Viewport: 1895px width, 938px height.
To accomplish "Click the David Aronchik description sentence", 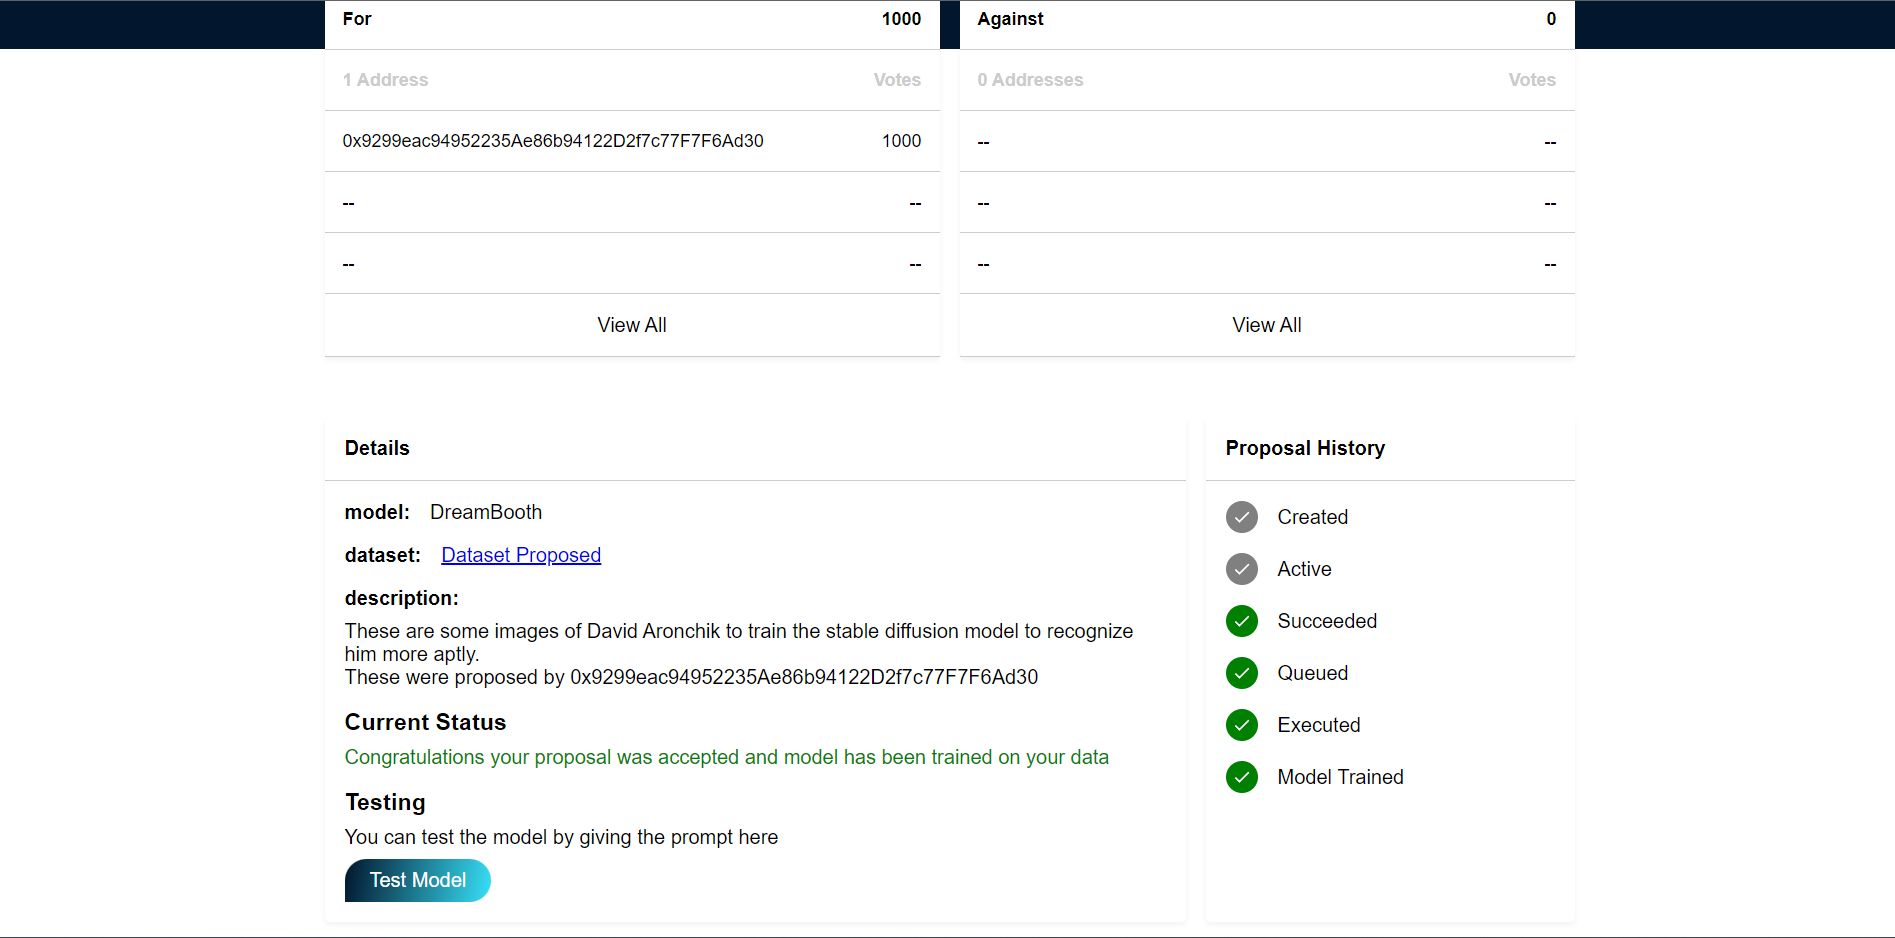I will [739, 642].
